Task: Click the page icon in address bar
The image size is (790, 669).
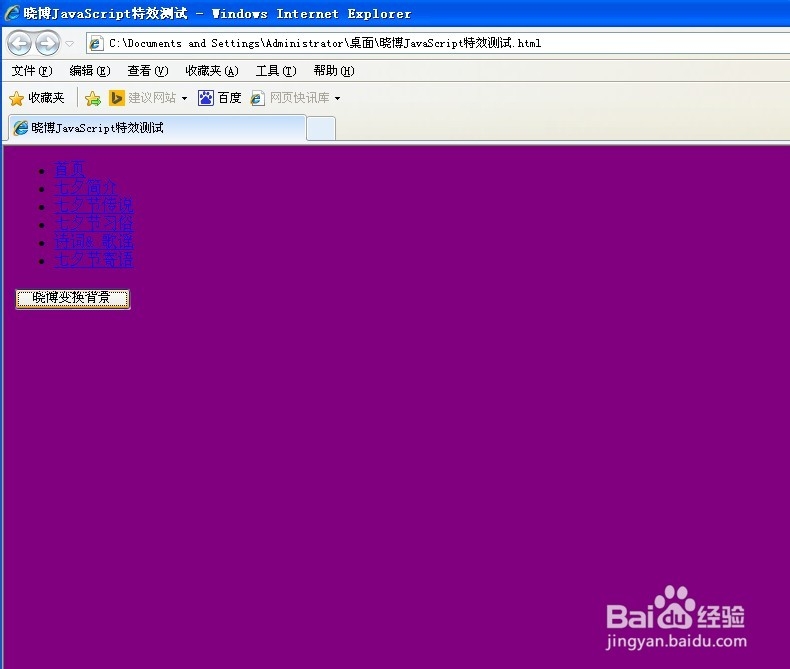Action: 96,43
